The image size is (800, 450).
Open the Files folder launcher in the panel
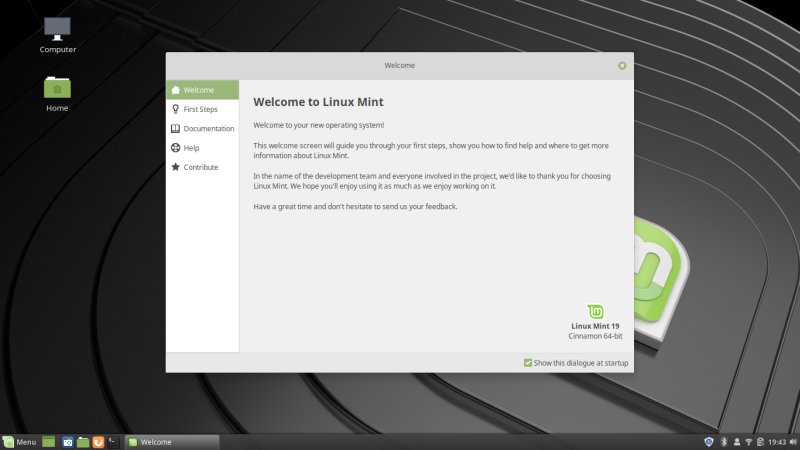(83, 442)
